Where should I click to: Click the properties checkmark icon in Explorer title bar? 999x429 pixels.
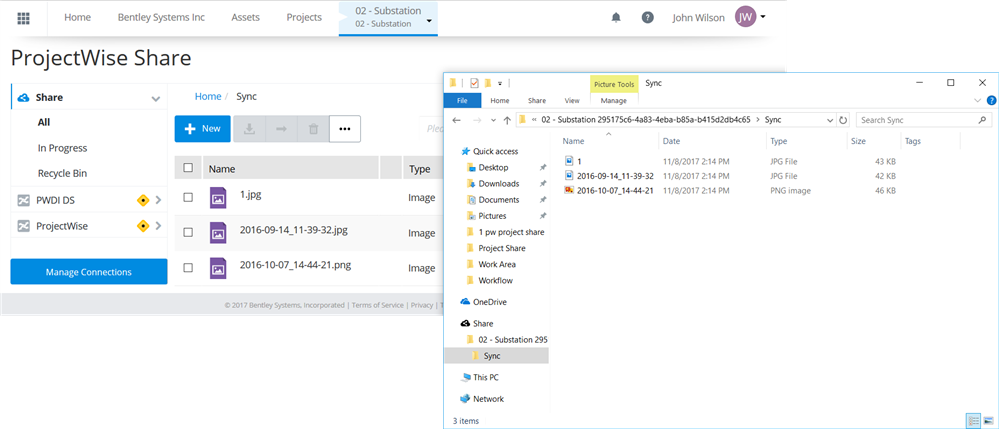coord(474,83)
